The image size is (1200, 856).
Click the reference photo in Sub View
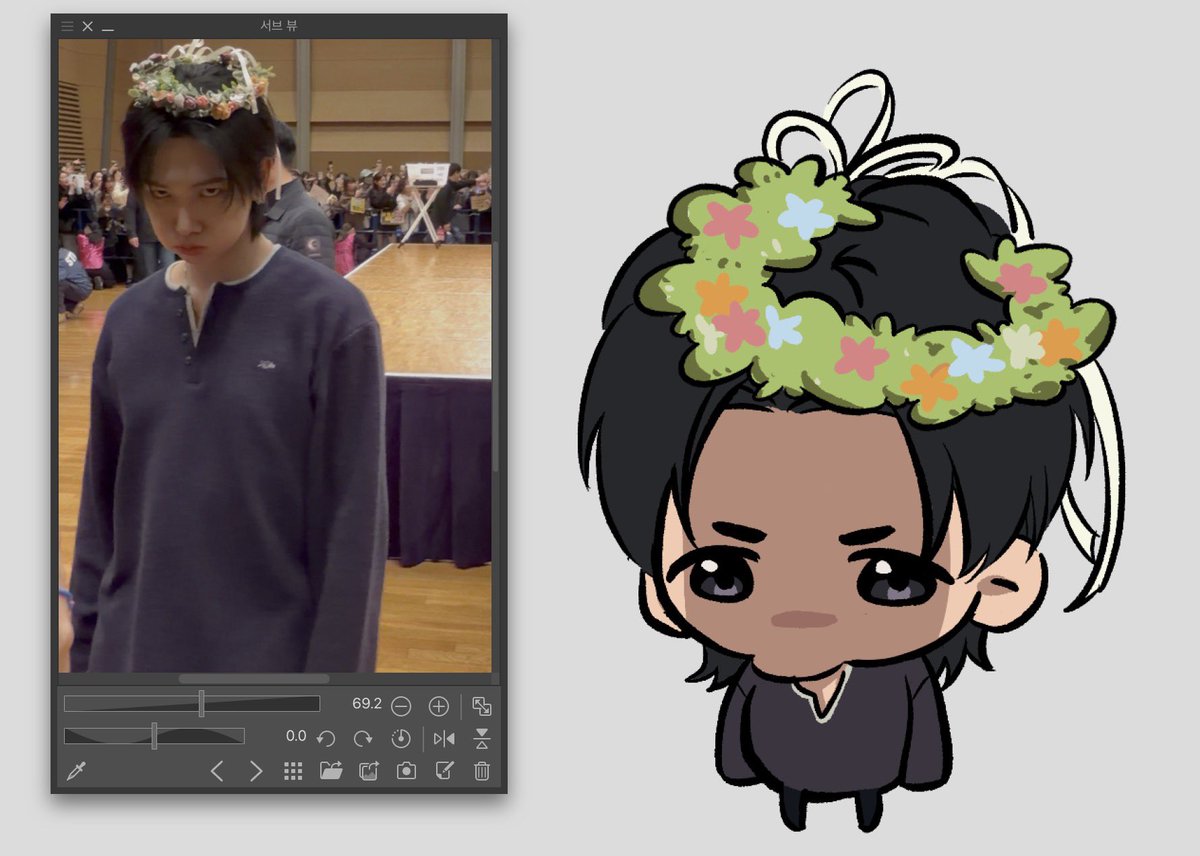coord(275,356)
